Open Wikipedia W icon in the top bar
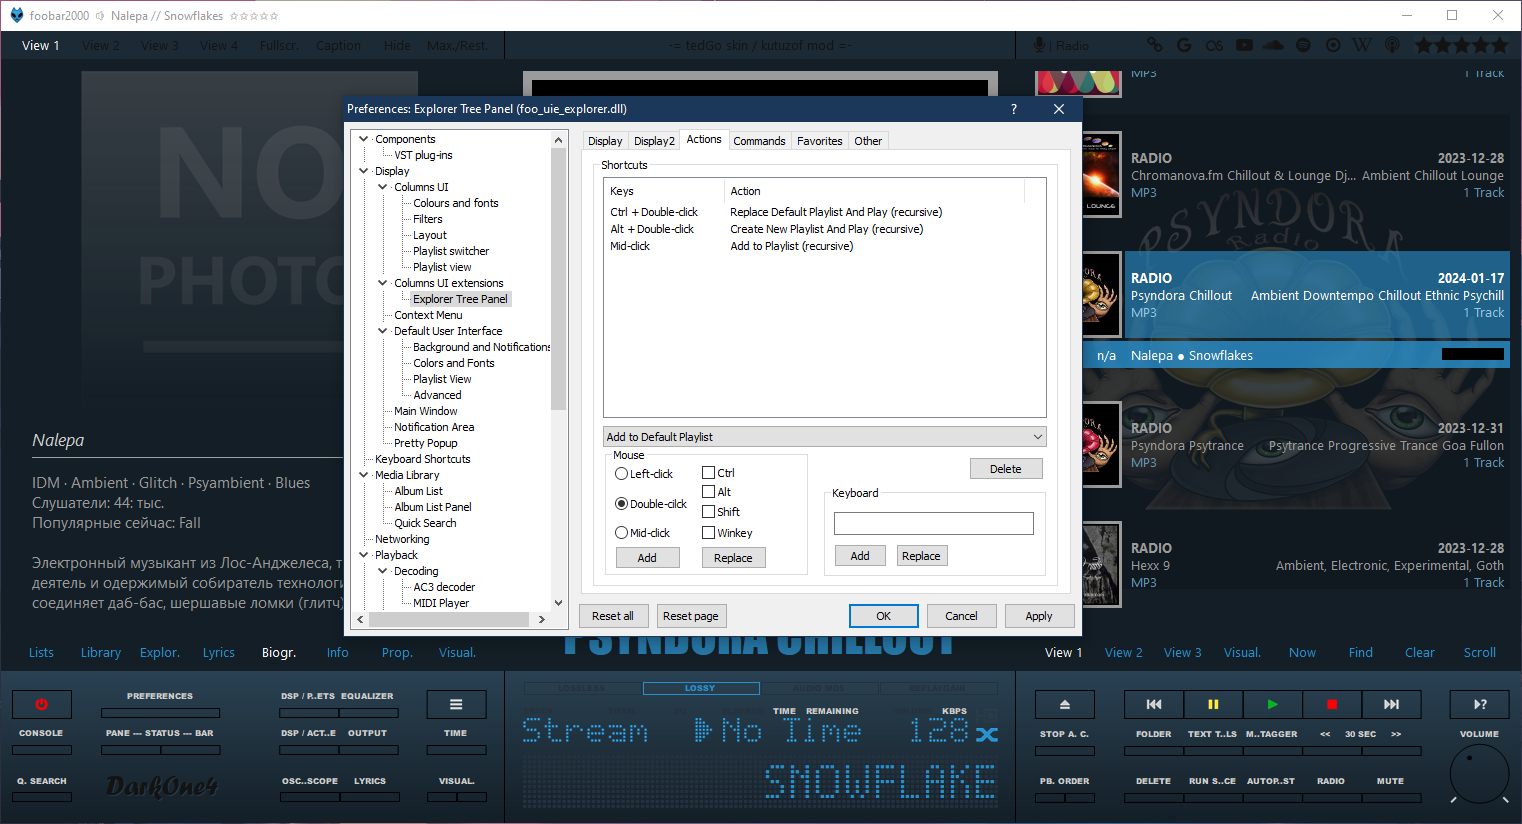Image resolution: width=1522 pixels, height=824 pixels. [1362, 45]
